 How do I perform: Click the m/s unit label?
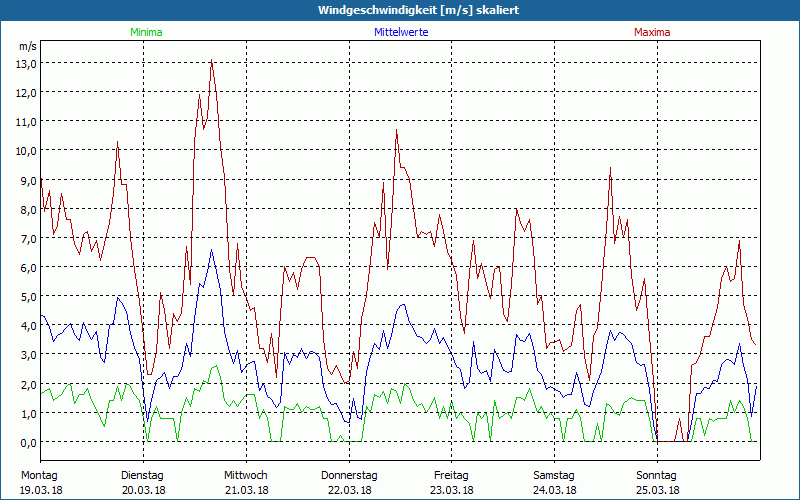pyautogui.click(x=27, y=46)
